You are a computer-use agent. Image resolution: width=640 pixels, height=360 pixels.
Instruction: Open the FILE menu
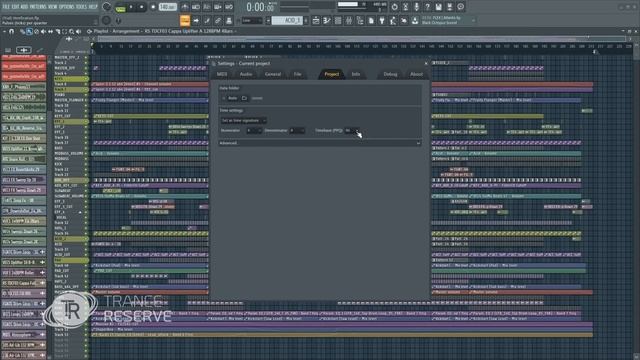point(6,7)
